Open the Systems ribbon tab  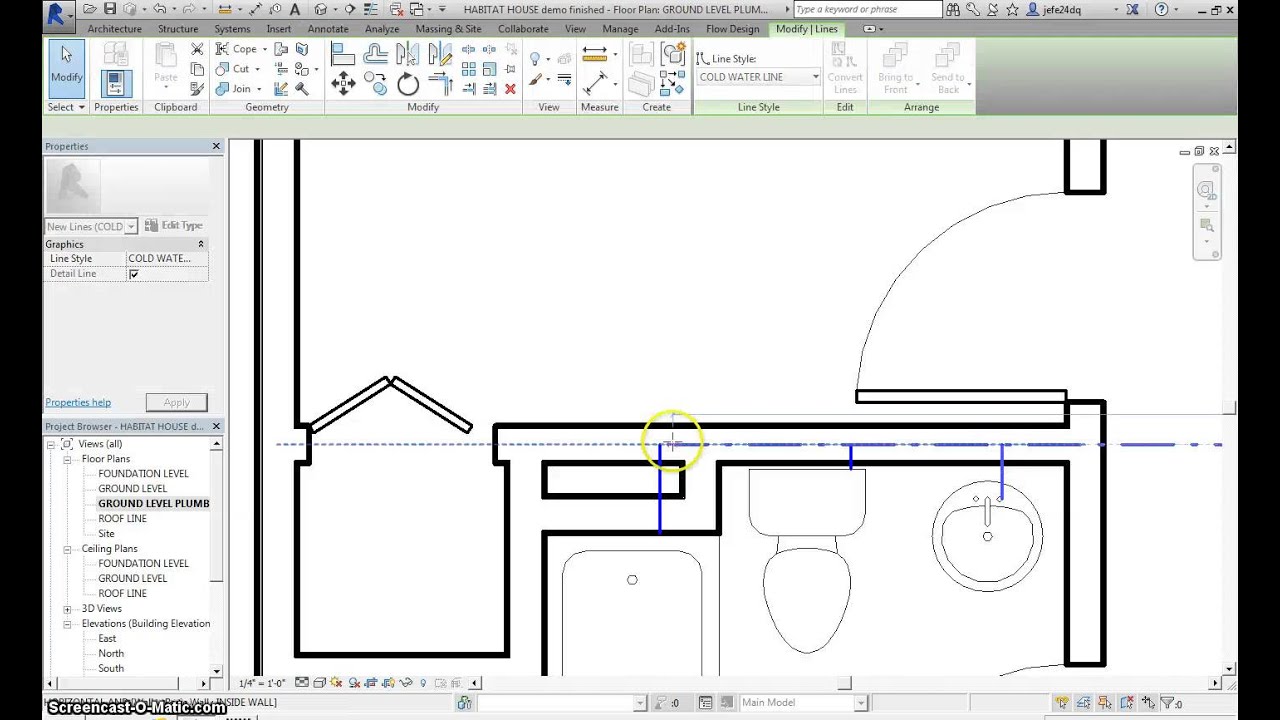coord(232,29)
